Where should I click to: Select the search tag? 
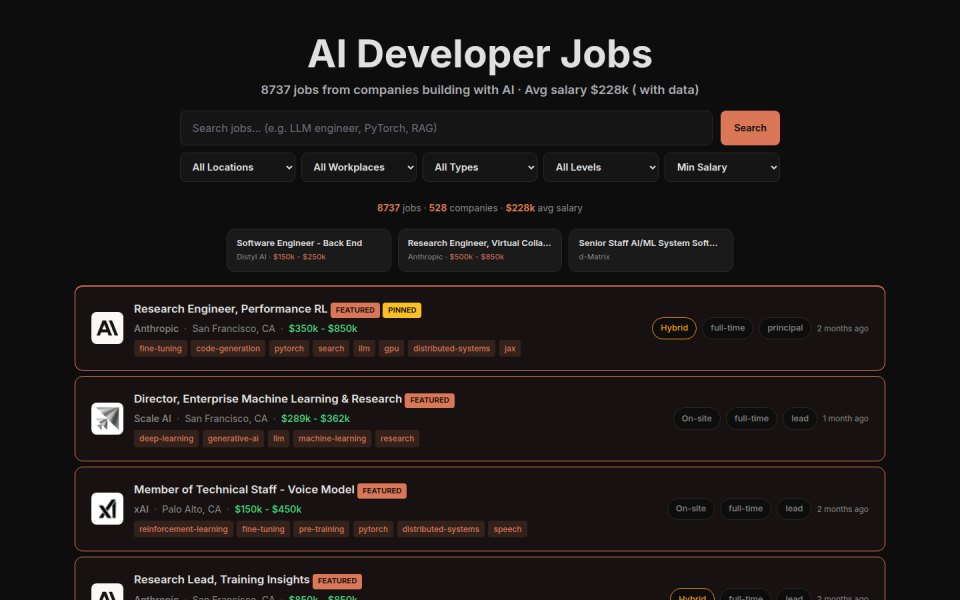331,348
